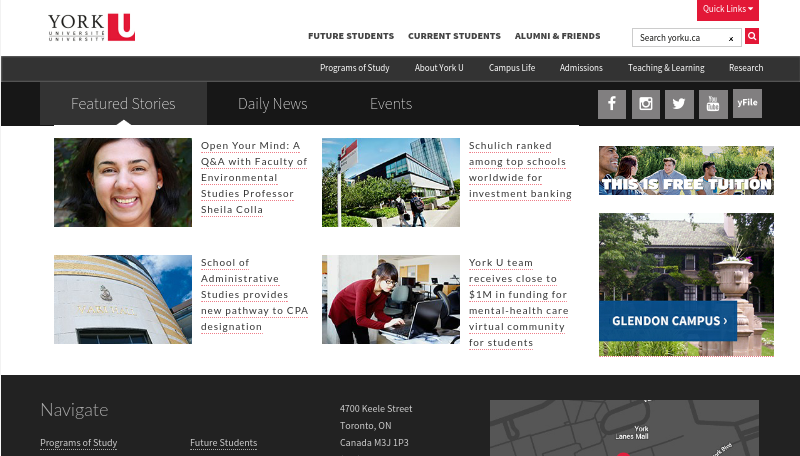The image size is (800, 456).
Task: Open the Admissions menu item
Action: pos(581,68)
